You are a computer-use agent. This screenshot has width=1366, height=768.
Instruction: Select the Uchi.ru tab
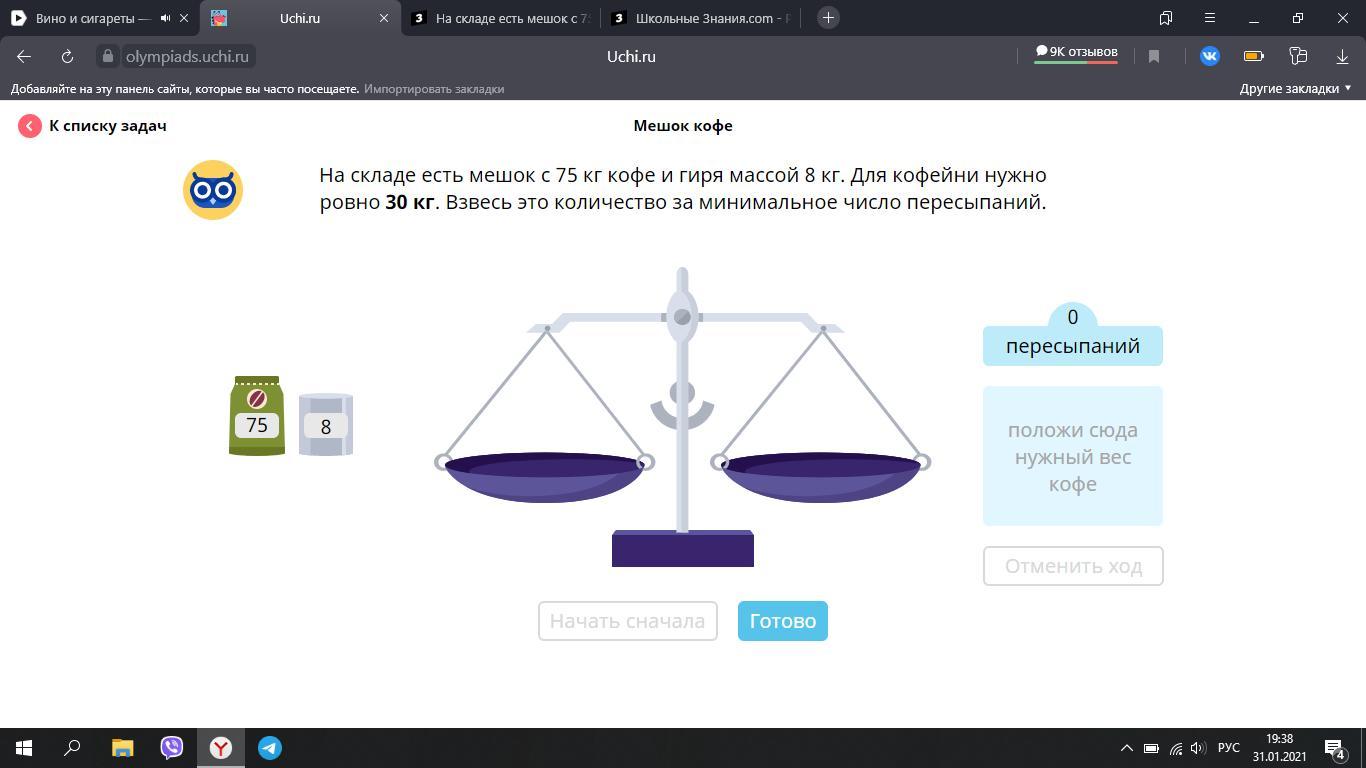(299, 18)
